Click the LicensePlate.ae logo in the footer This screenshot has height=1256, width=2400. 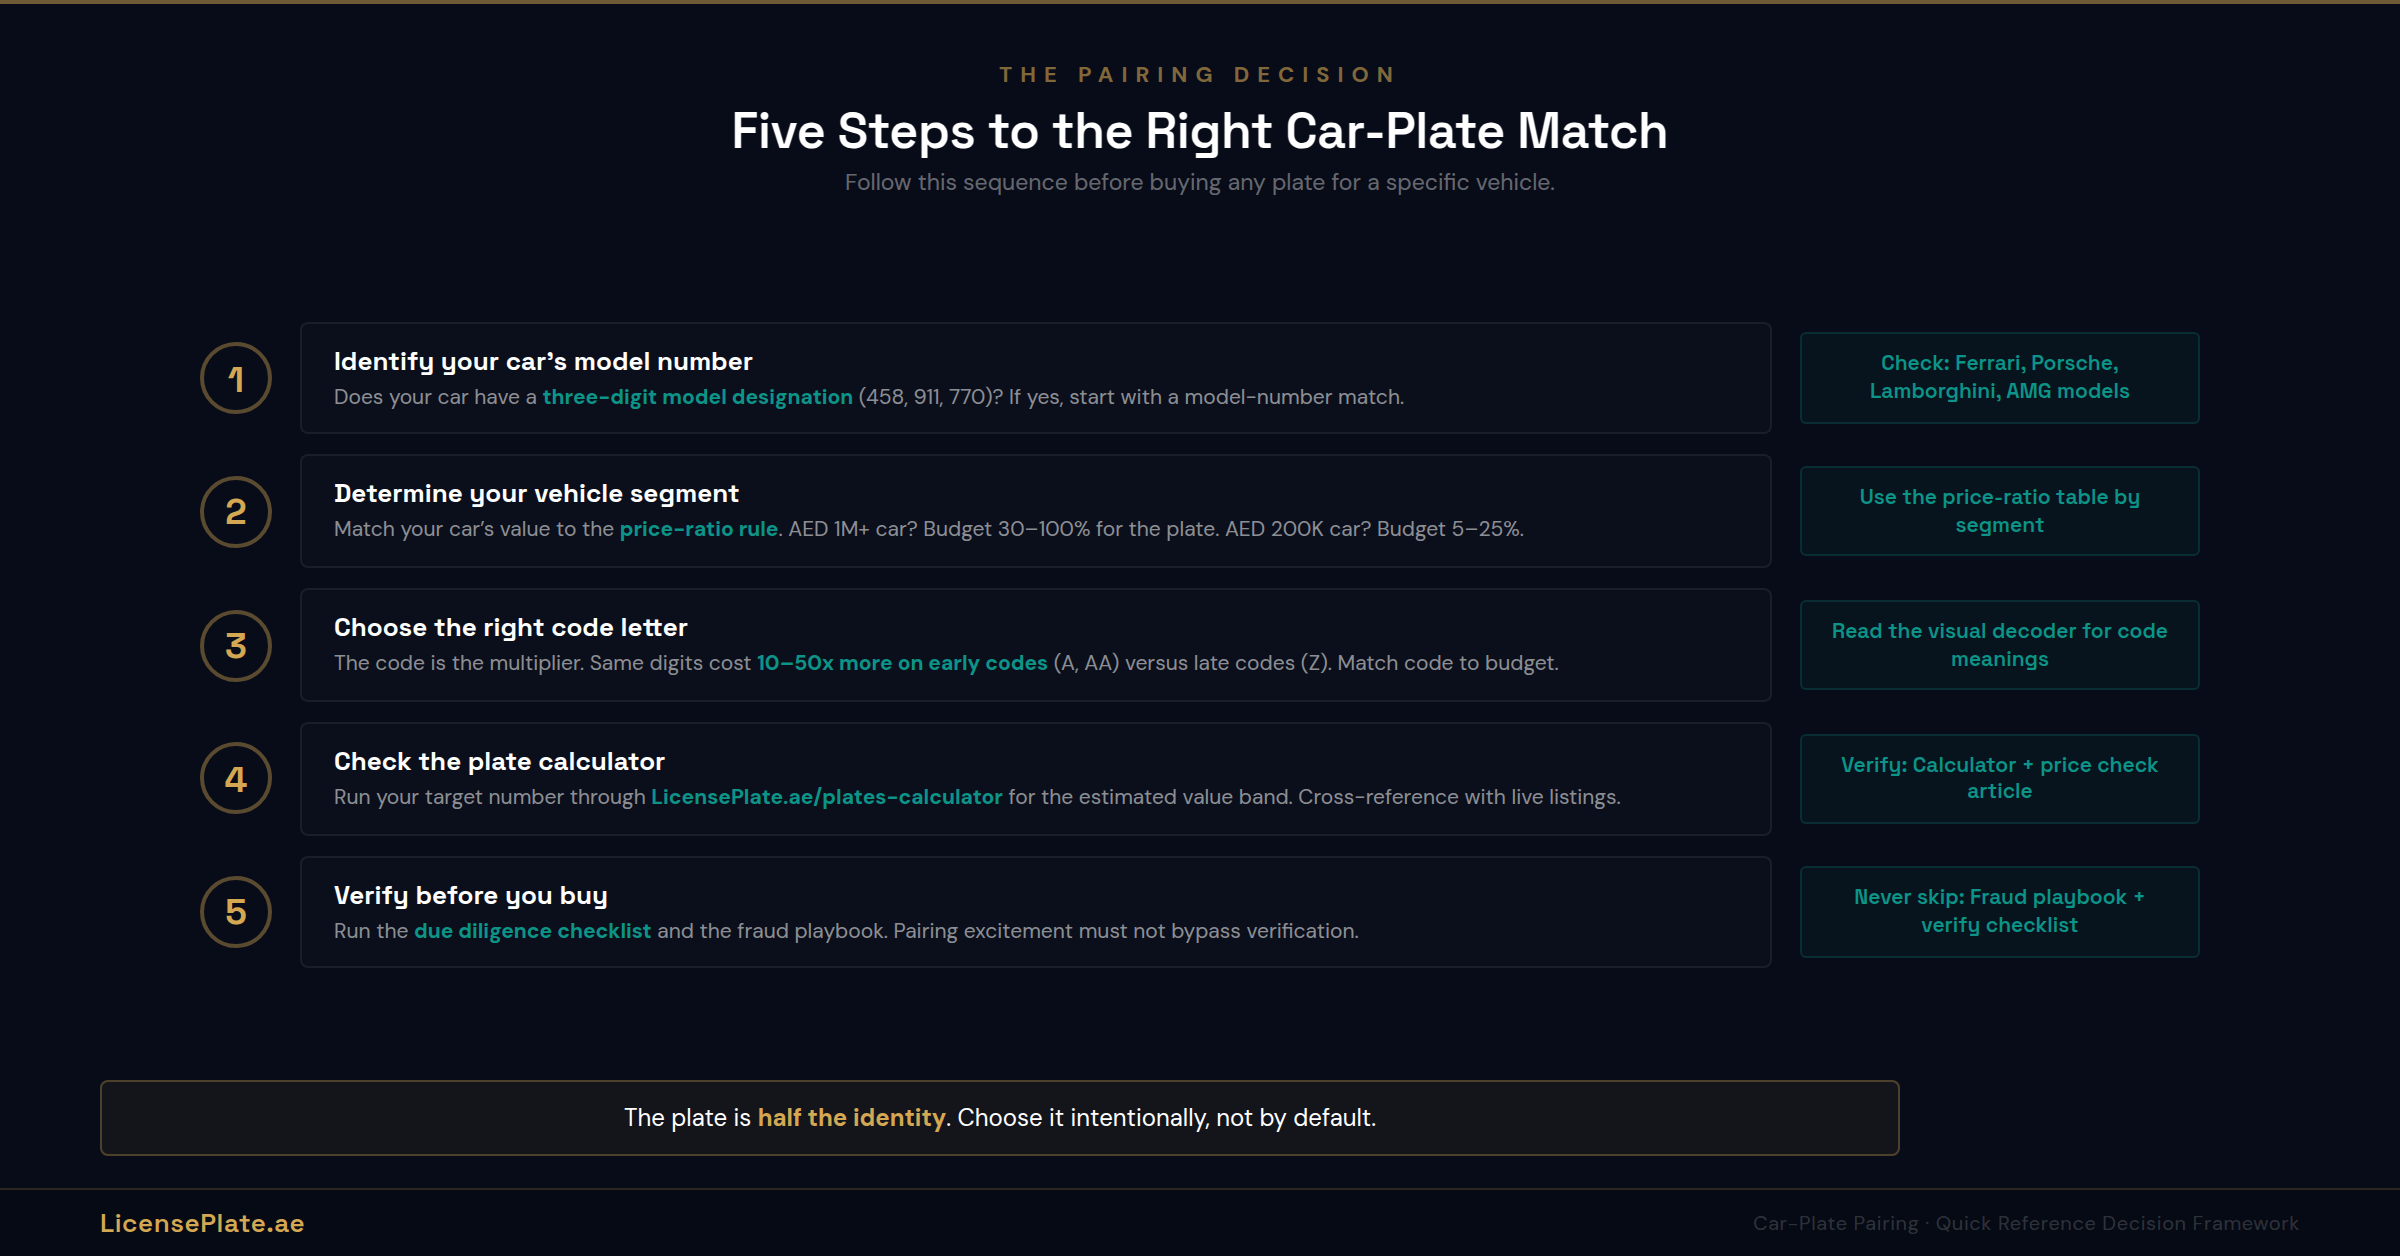pos(202,1223)
